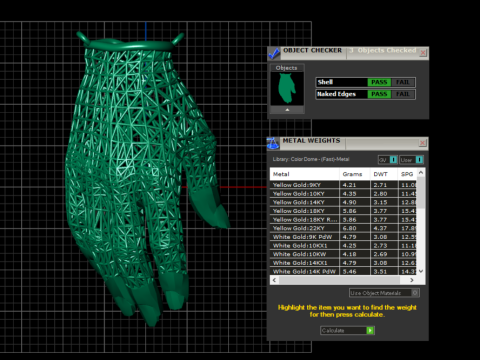This screenshot has width=480, height=360.
Task: Sort by the DWT column header
Action: pyautogui.click(x=384, y=174)
